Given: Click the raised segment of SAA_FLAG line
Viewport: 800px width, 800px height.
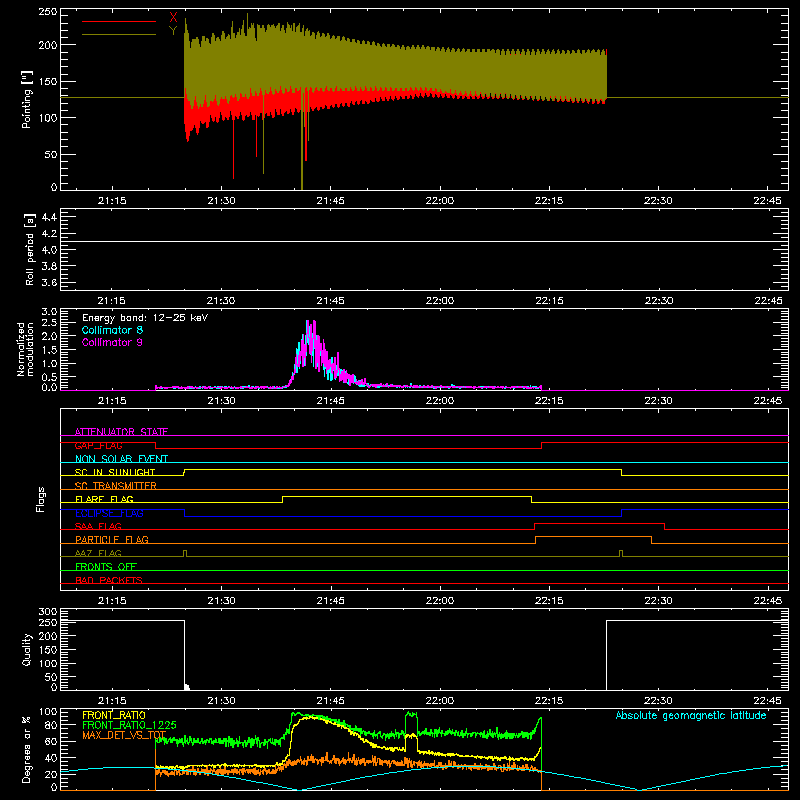Looking at the screenshot, I should 599,523.
